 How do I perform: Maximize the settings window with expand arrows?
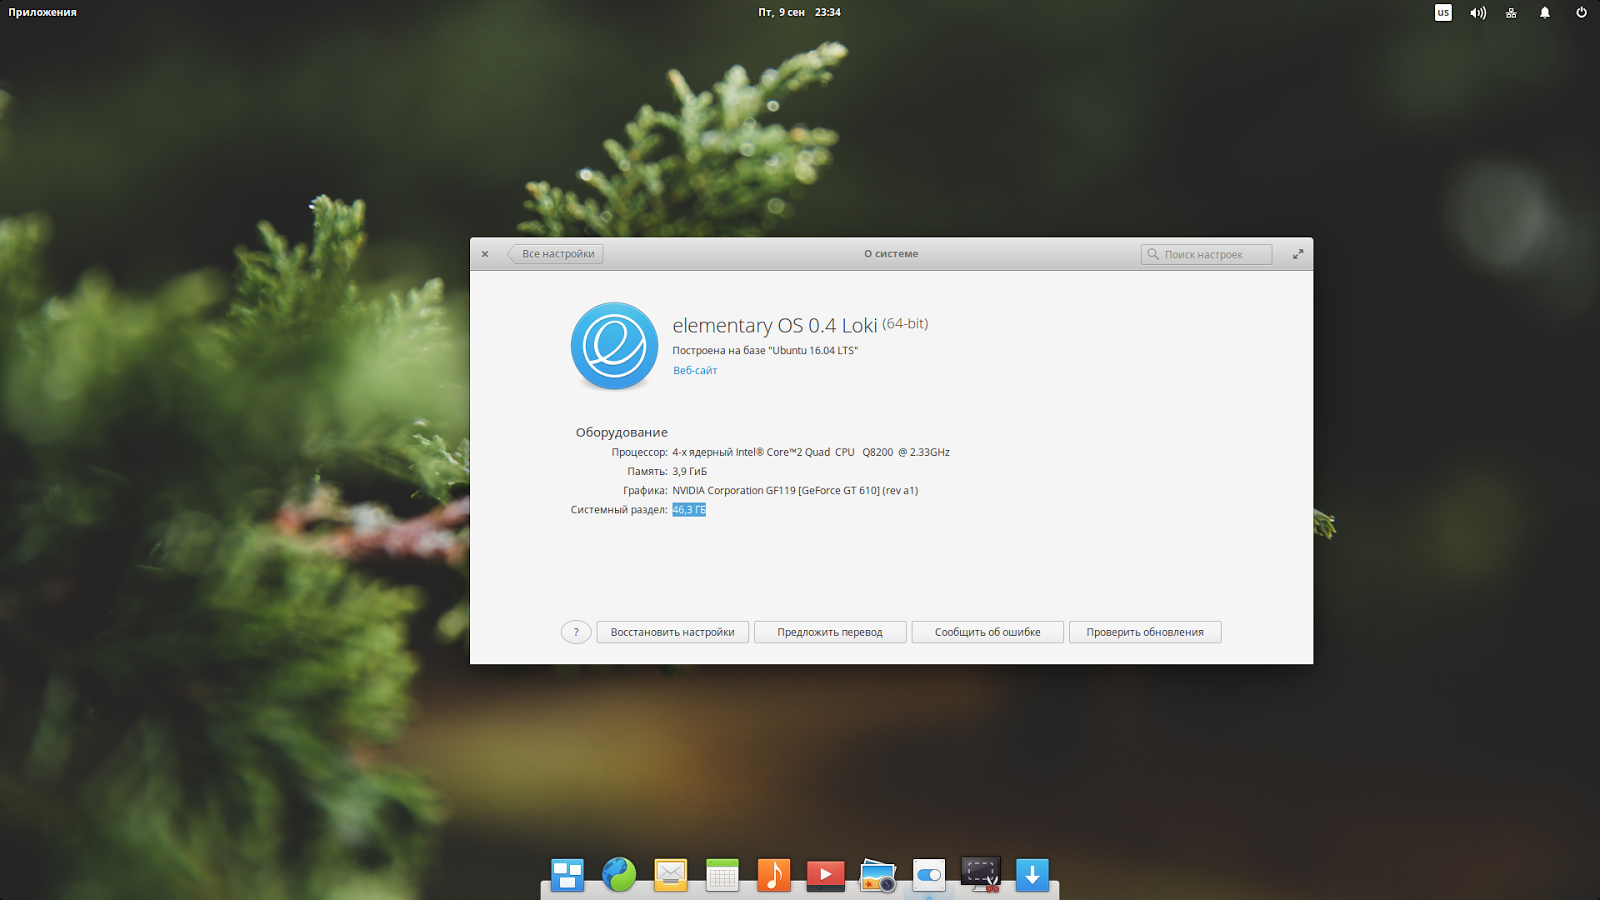tap(1298, 254)
